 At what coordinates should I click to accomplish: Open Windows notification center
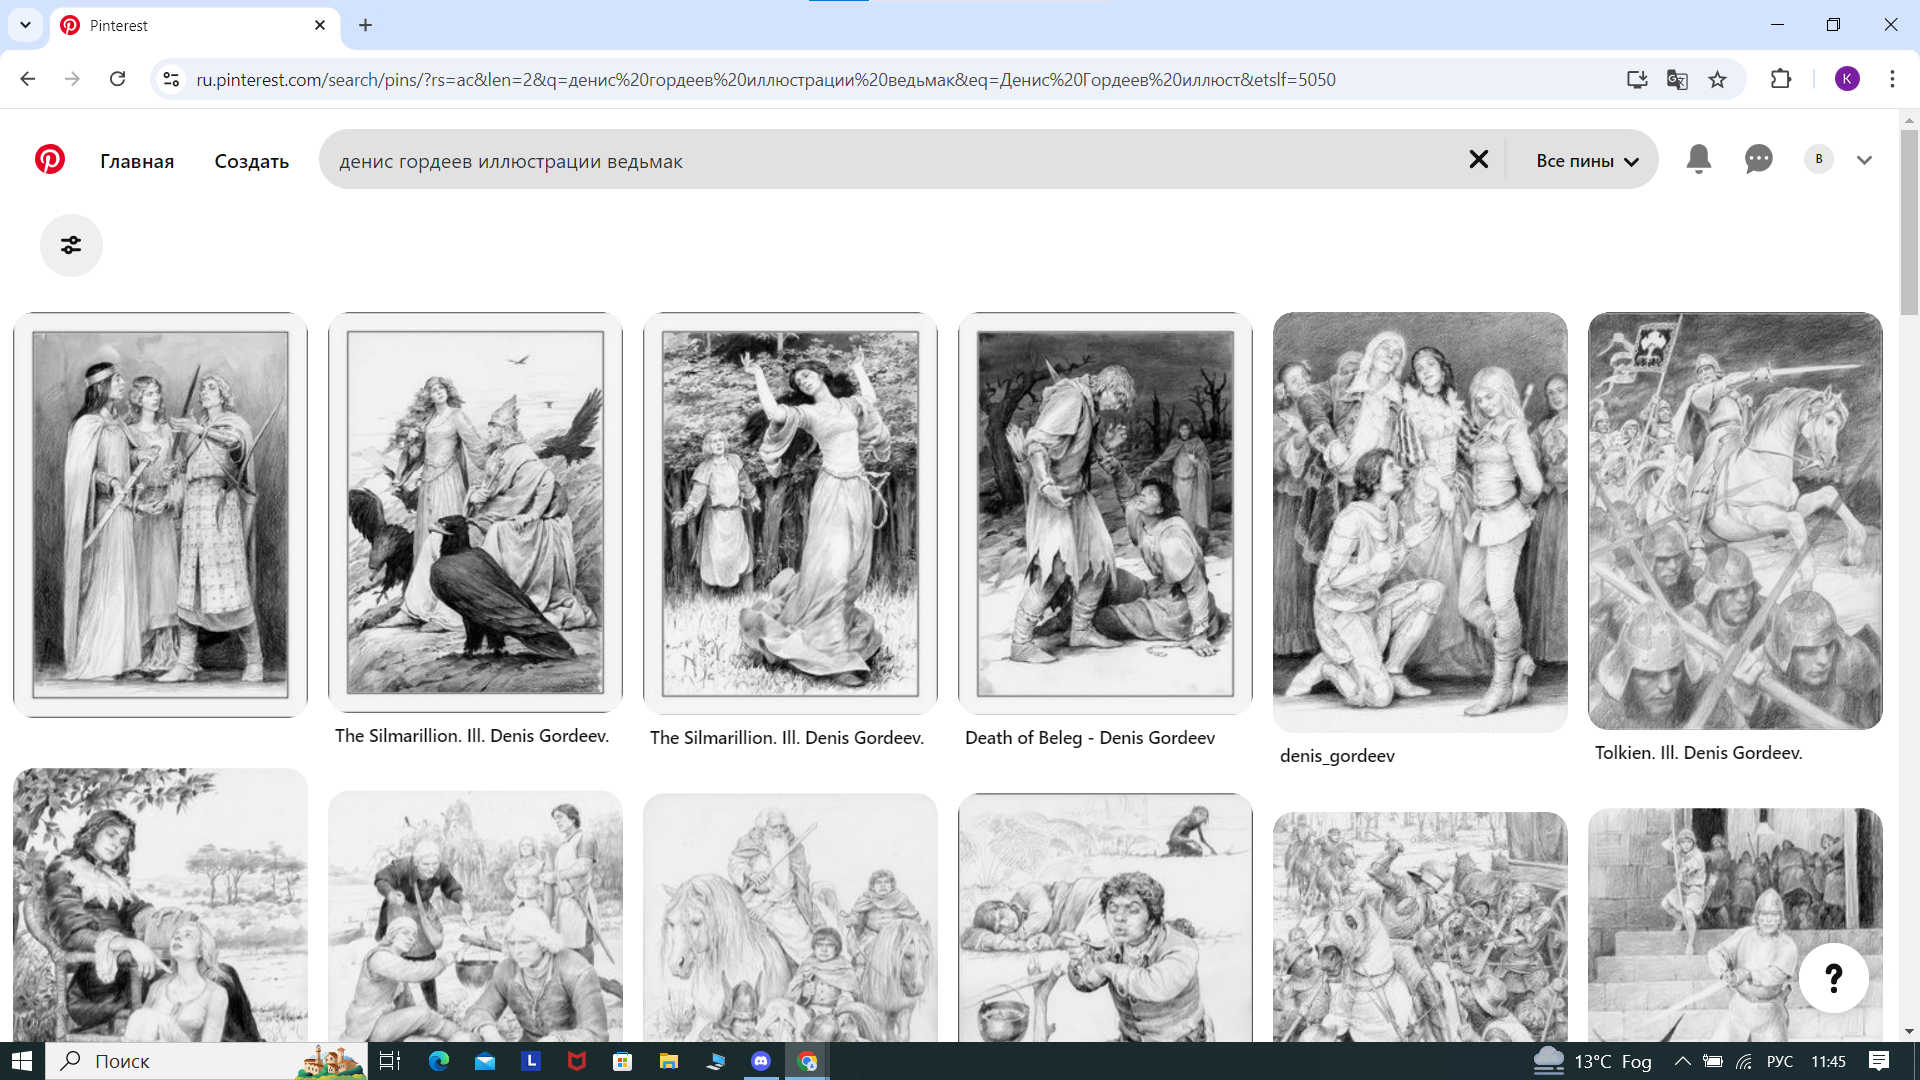pyautogui.click(x=1879, y=1061)
